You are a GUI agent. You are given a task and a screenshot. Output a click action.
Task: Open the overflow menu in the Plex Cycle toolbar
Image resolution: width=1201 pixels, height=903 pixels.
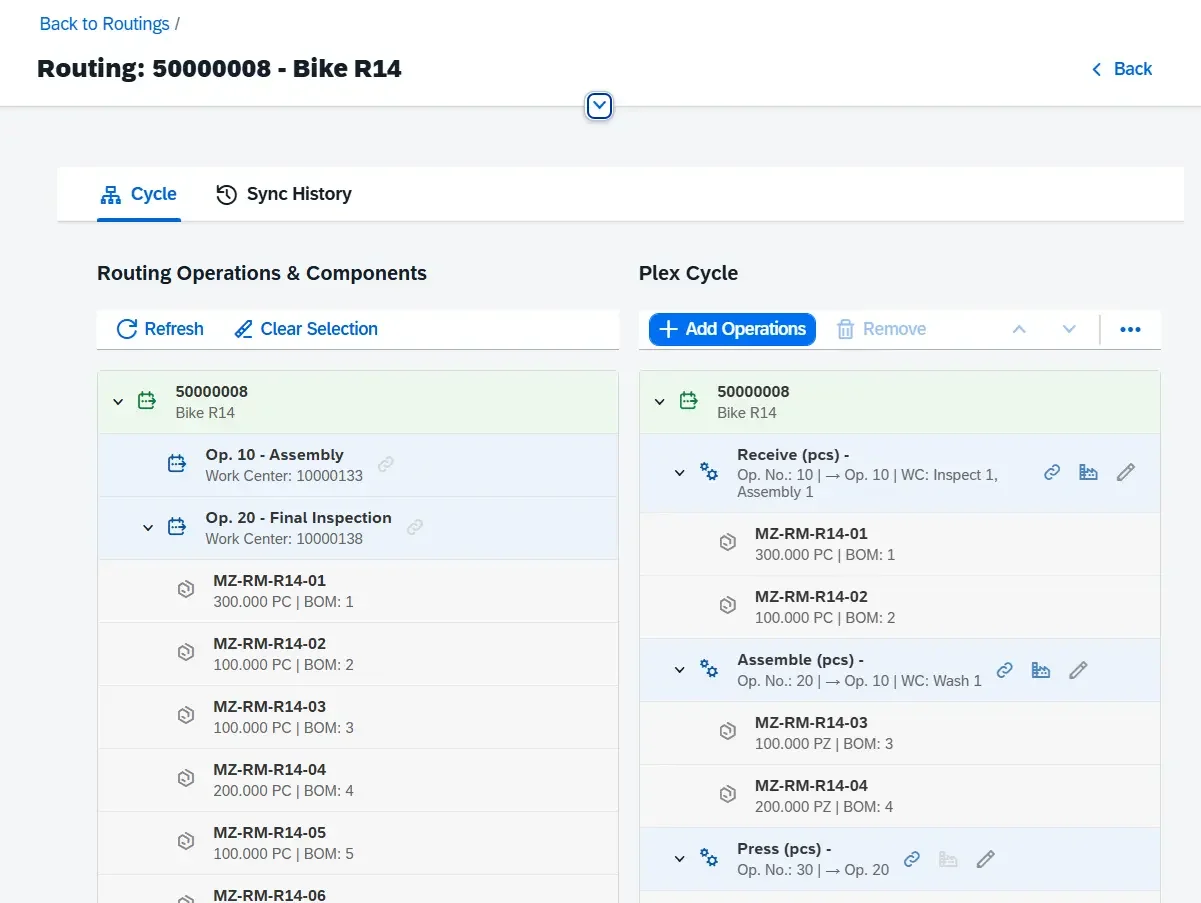(1130, 328)
